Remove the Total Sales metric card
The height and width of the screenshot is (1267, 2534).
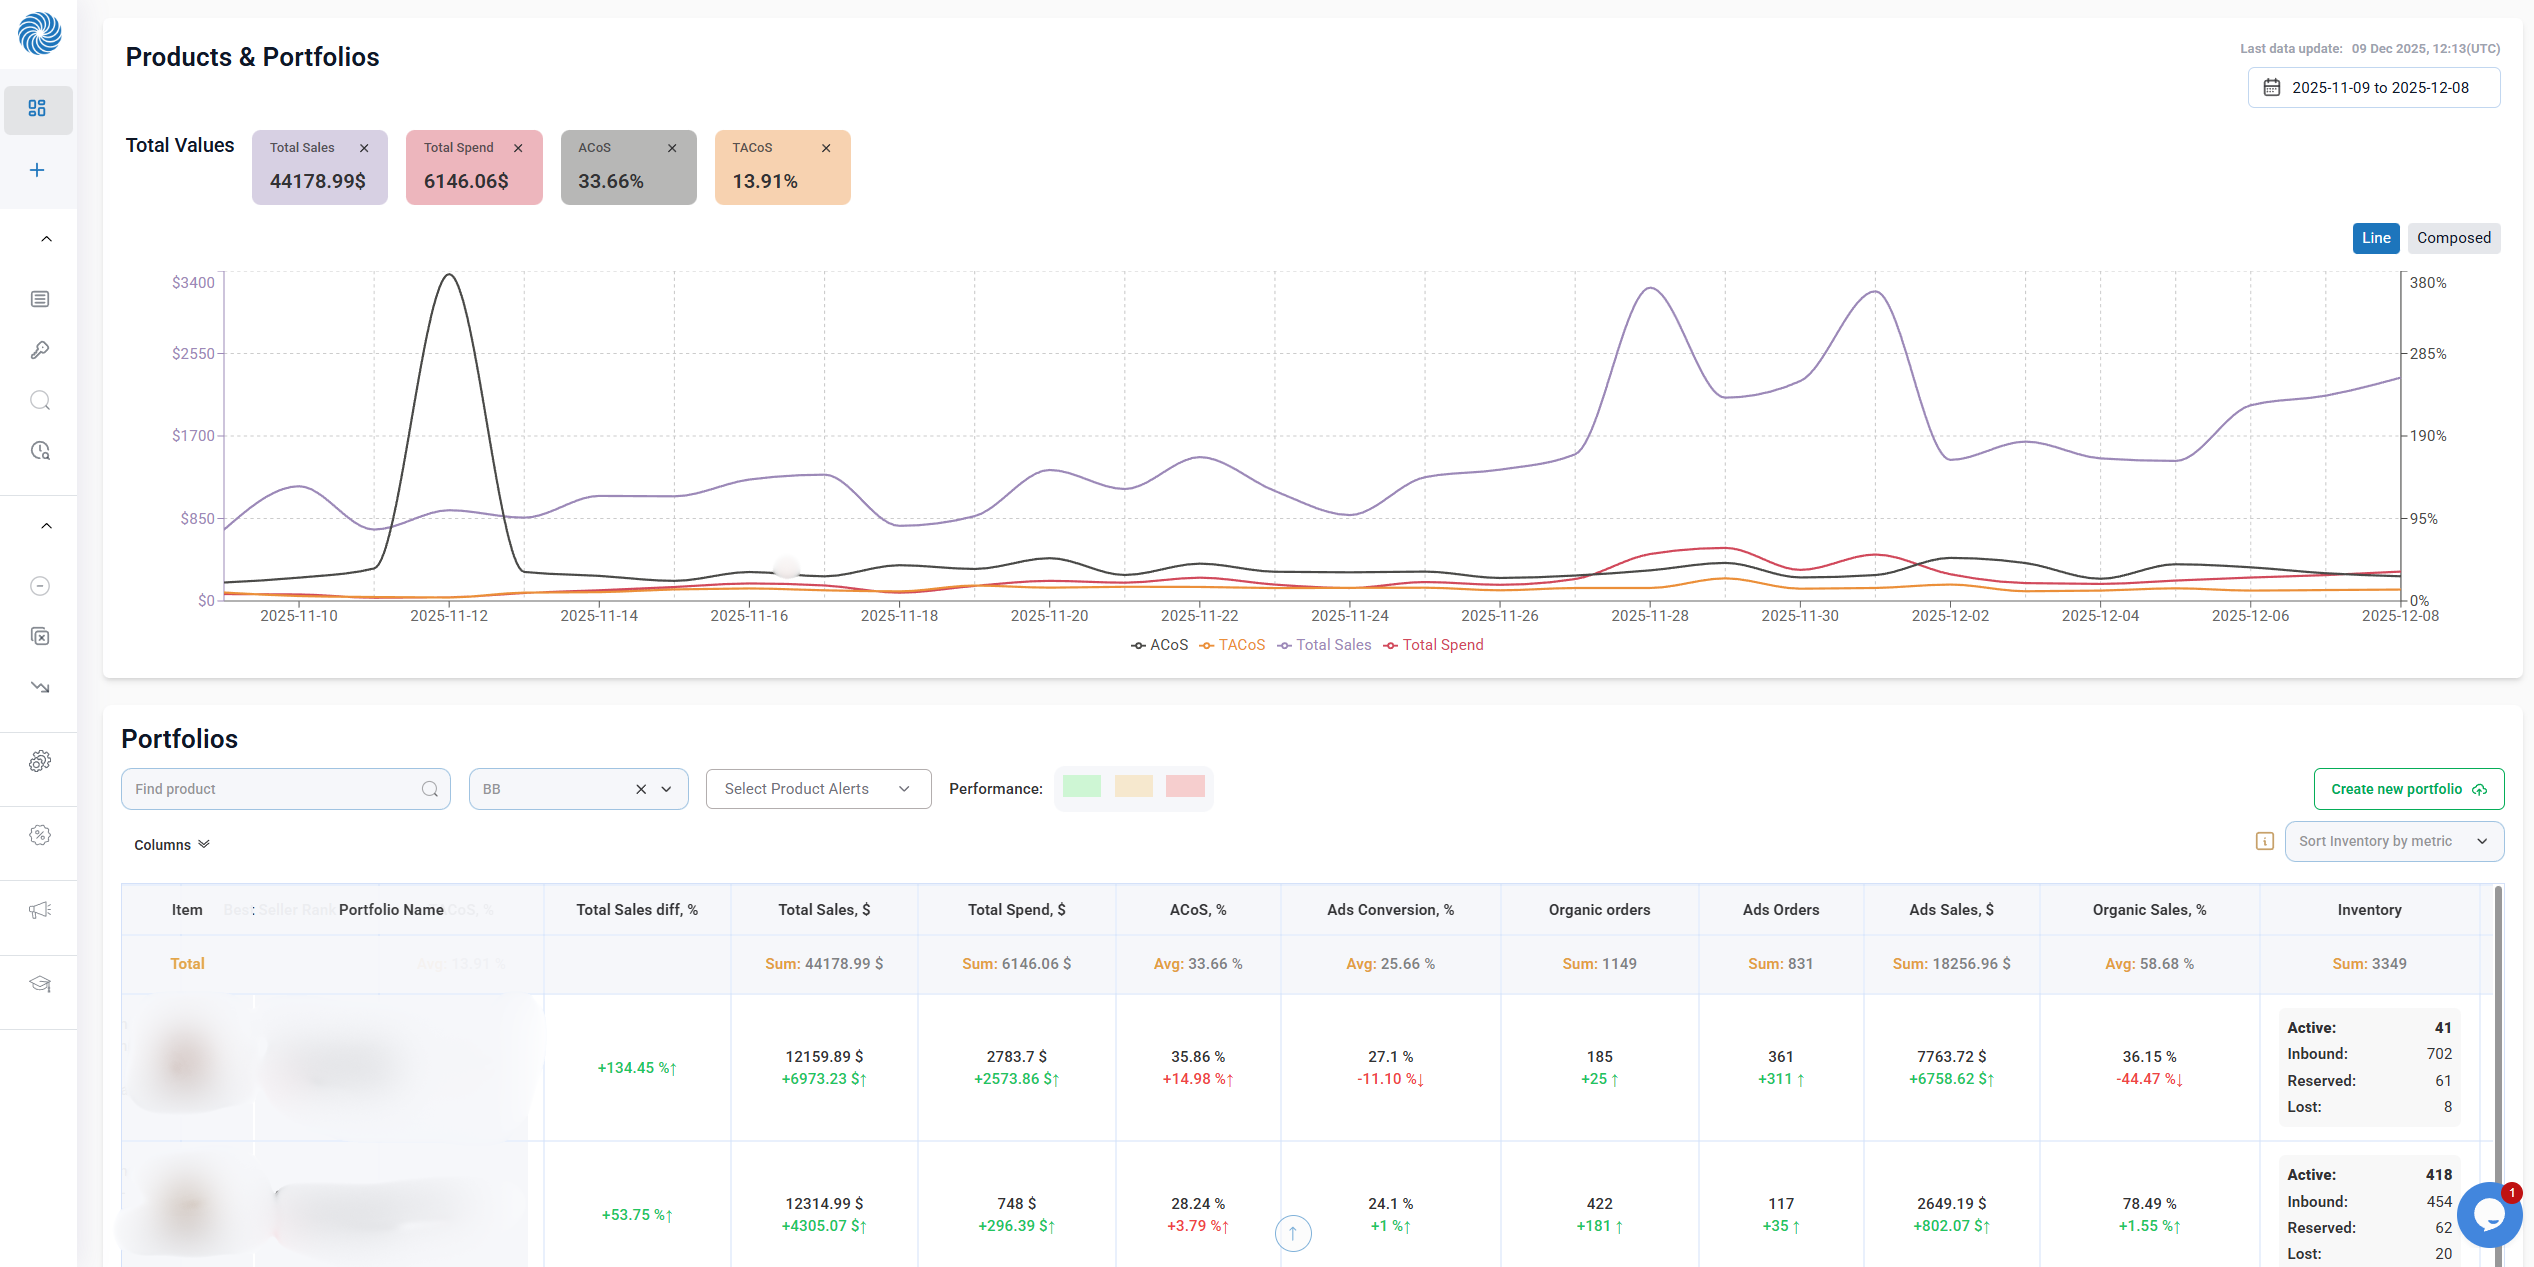[x=364, y=148]
